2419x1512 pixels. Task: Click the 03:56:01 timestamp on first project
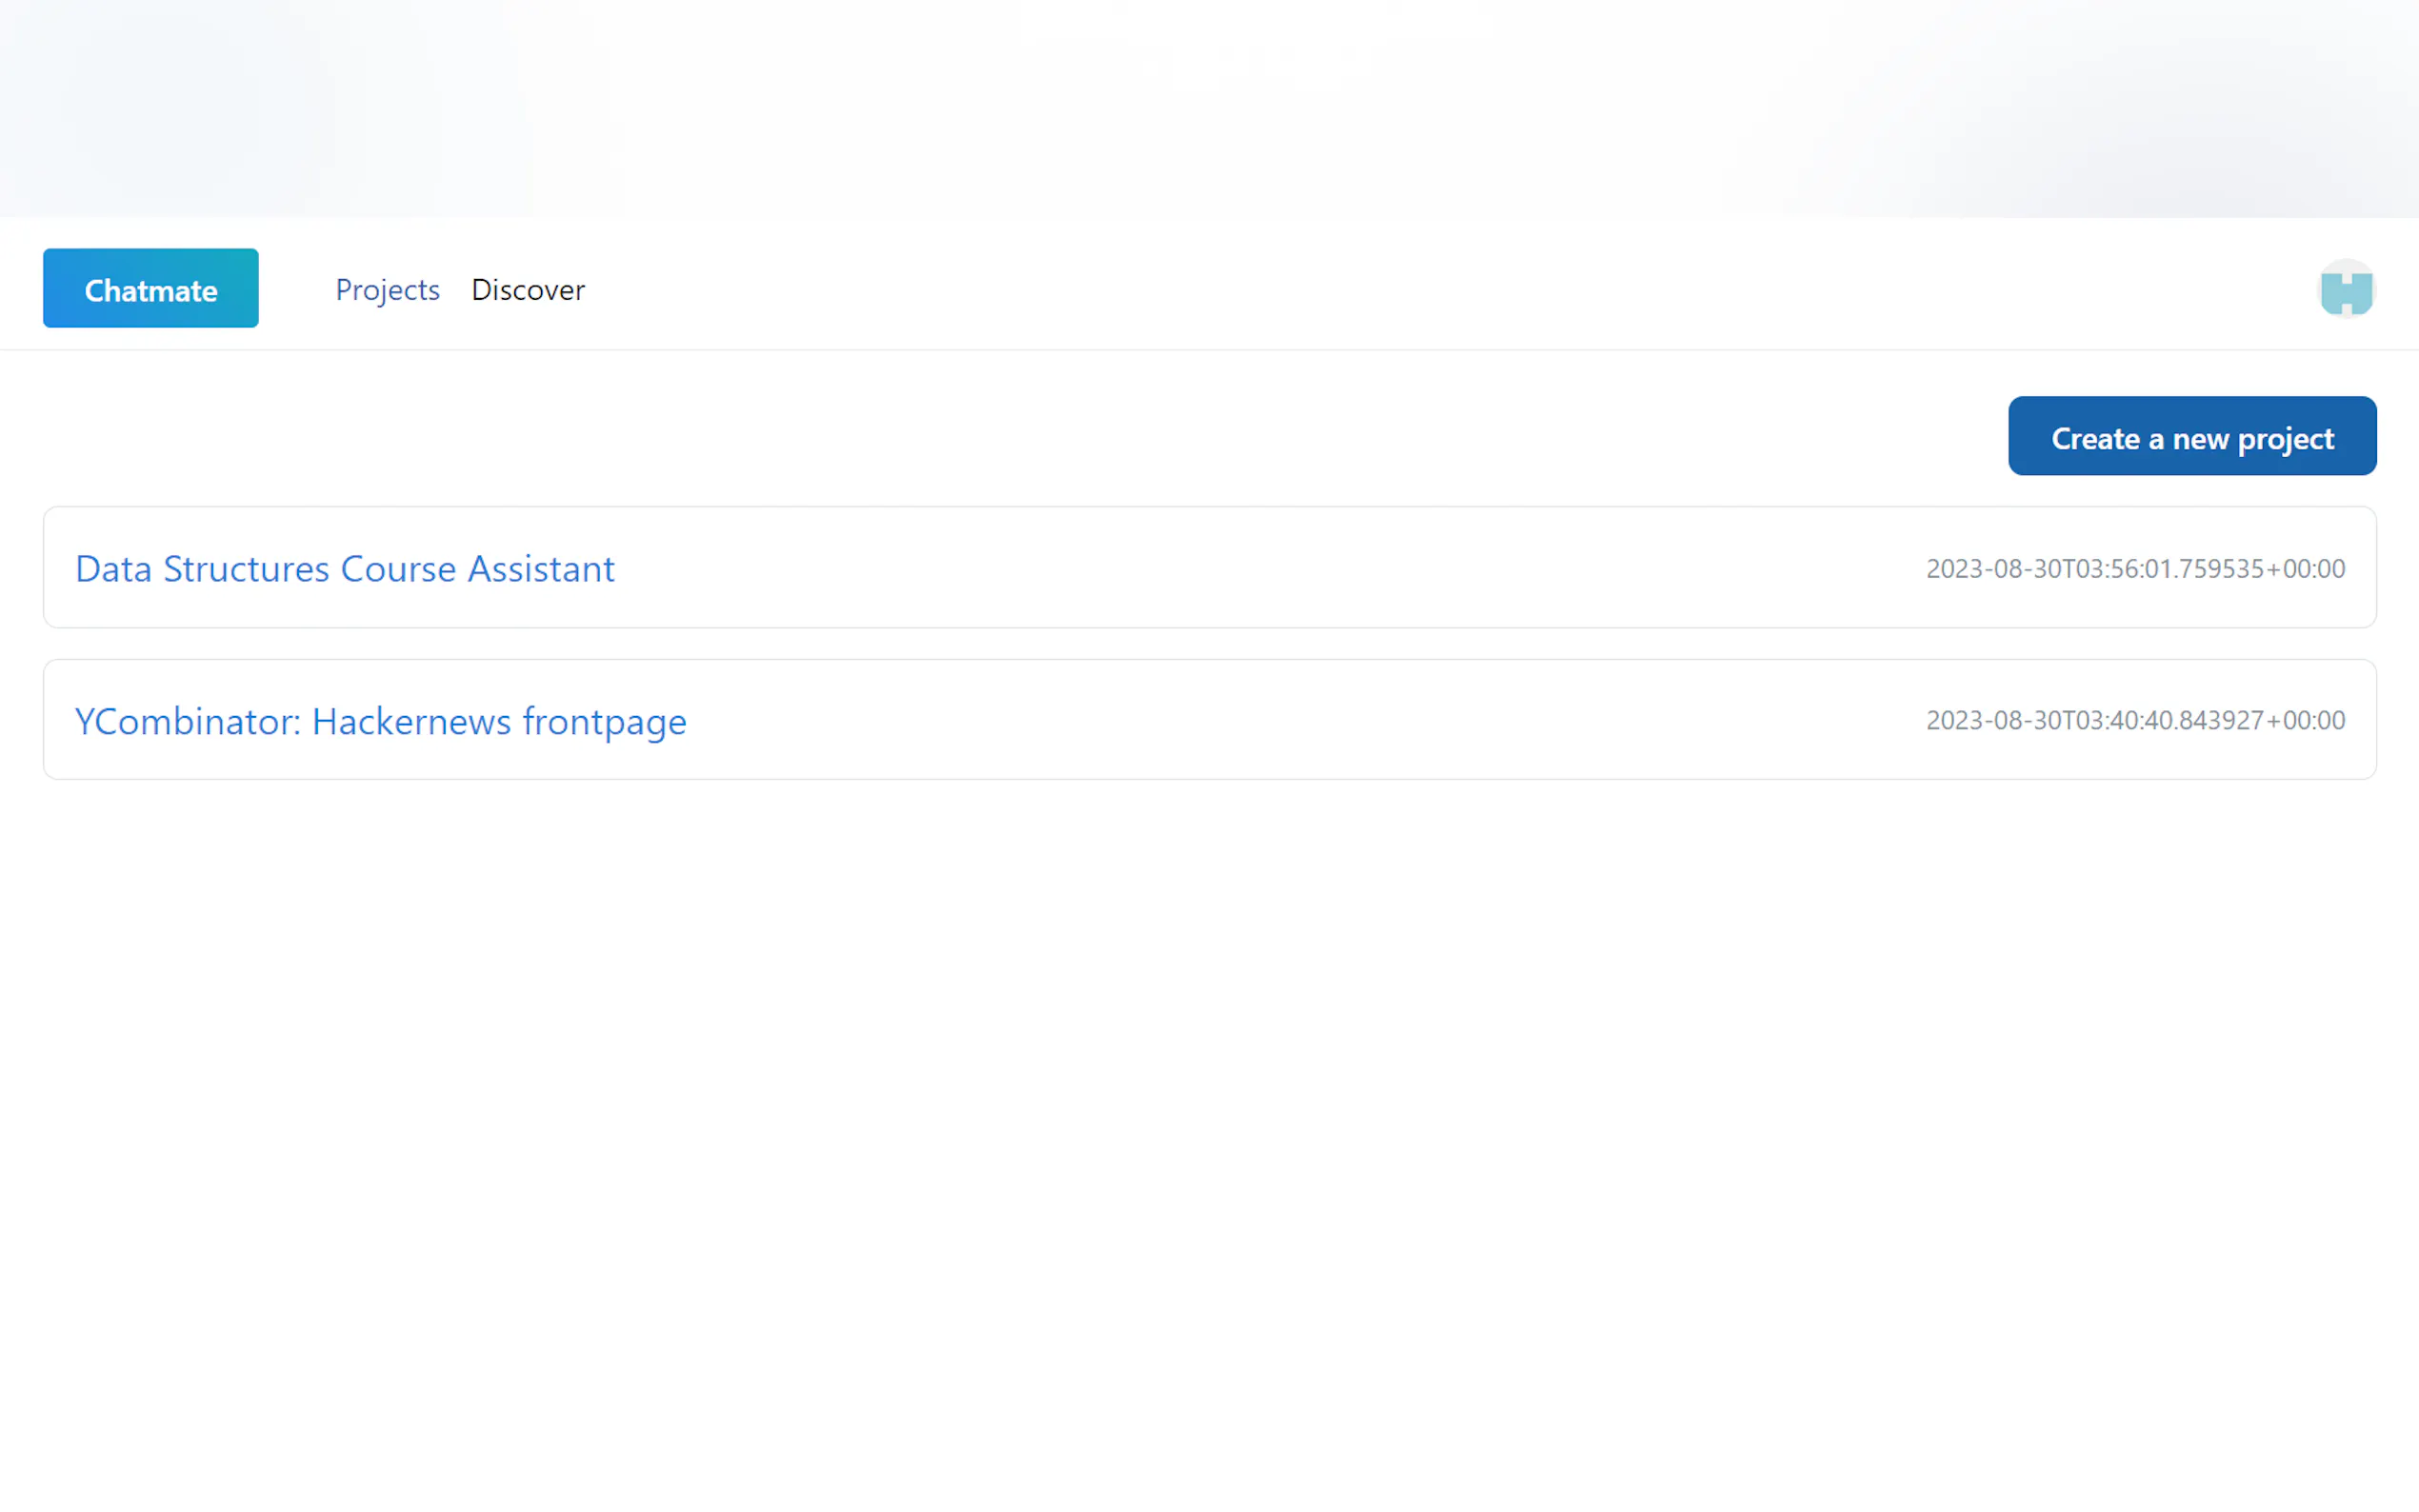point(2134,569)
